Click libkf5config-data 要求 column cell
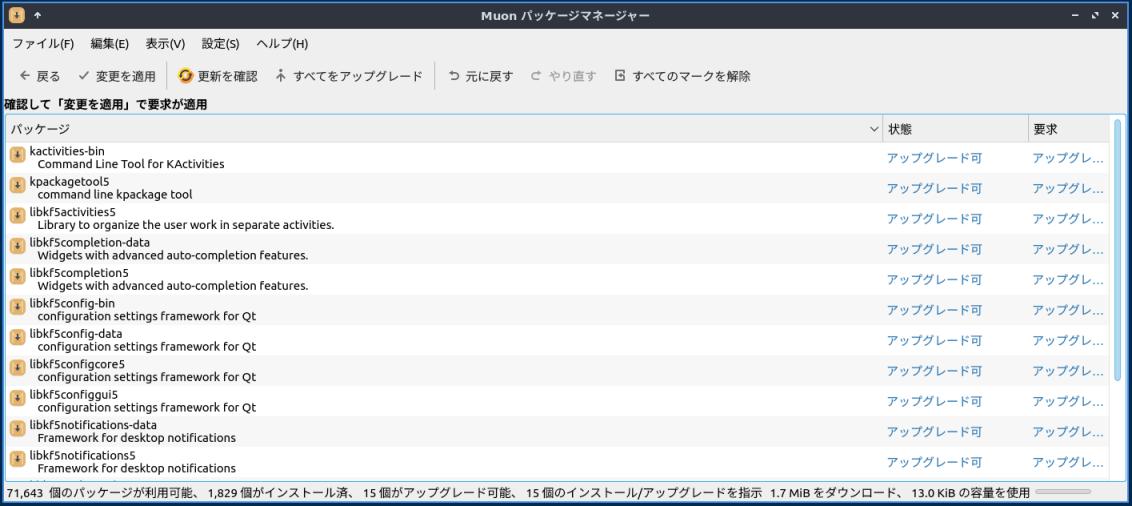The image size is (1132, 506). tap(1068, 340)
